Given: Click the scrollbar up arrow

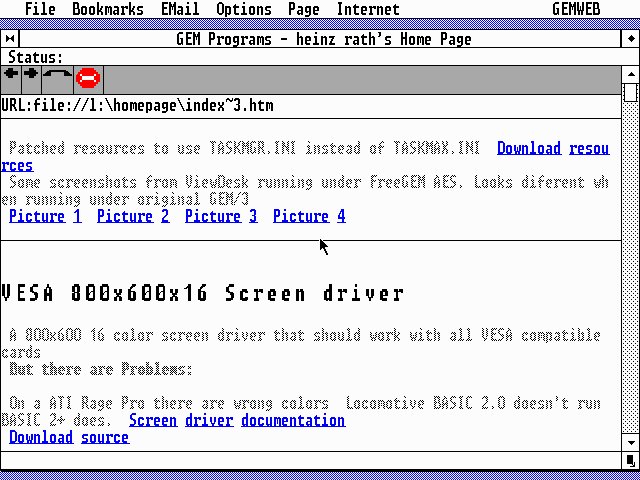Looking at the screenshot, I should pos(631,74).
